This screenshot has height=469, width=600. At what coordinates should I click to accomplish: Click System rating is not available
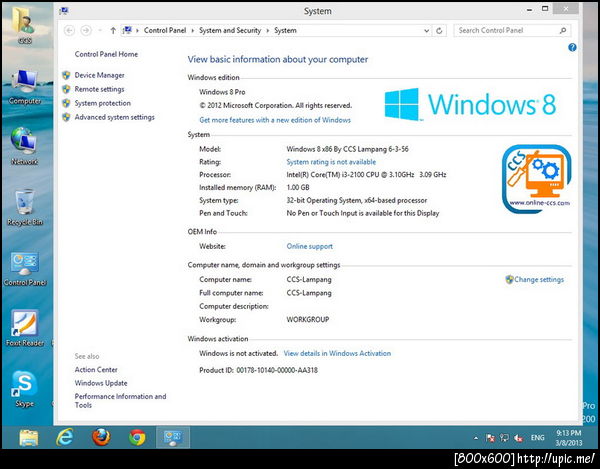tap(331, 162)
